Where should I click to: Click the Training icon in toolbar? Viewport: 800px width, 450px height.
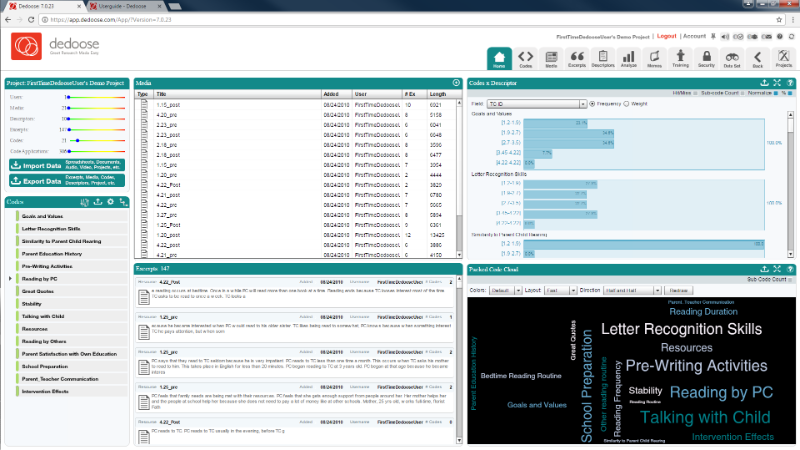click(680, 59)
